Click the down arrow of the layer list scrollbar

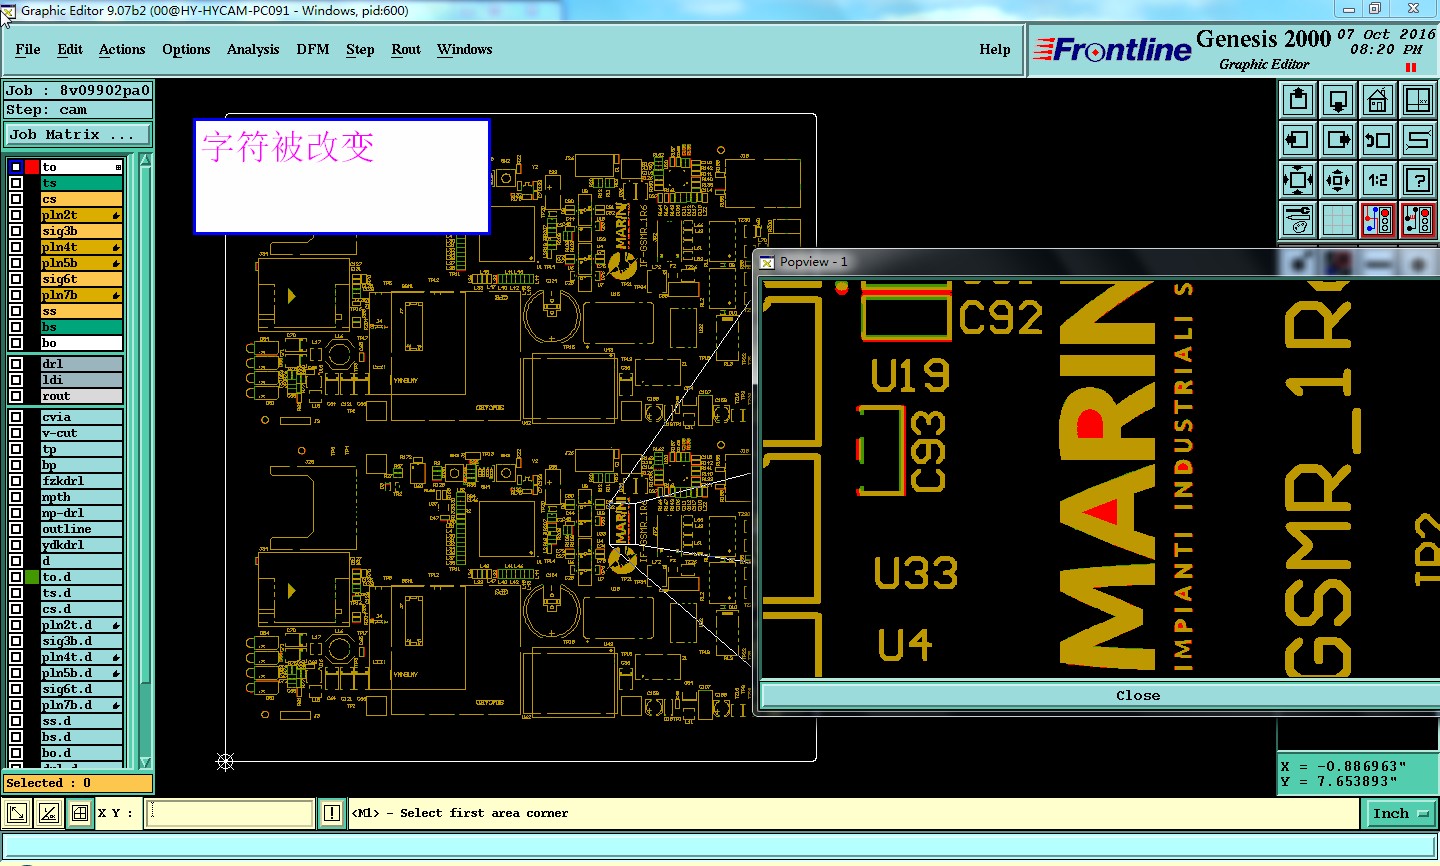(x=145, y=762)
